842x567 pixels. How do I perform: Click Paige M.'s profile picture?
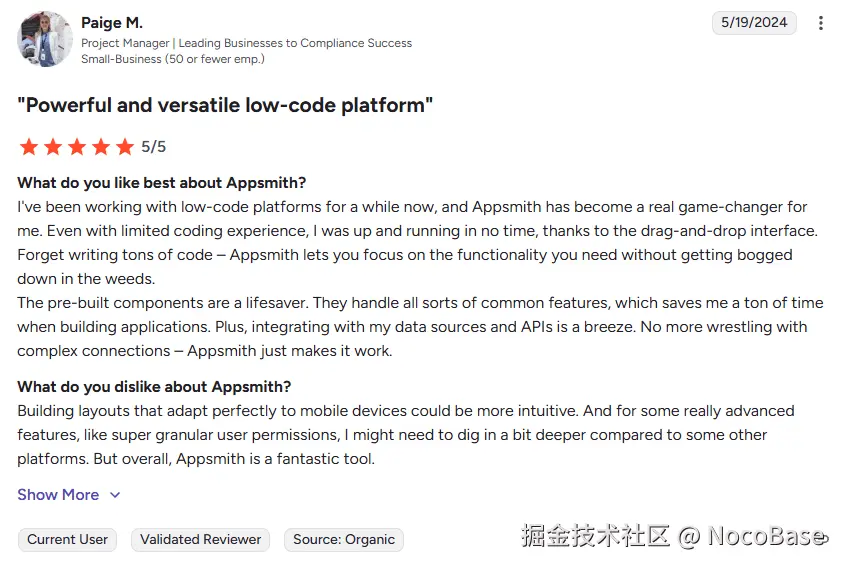[x=45, y=39]
